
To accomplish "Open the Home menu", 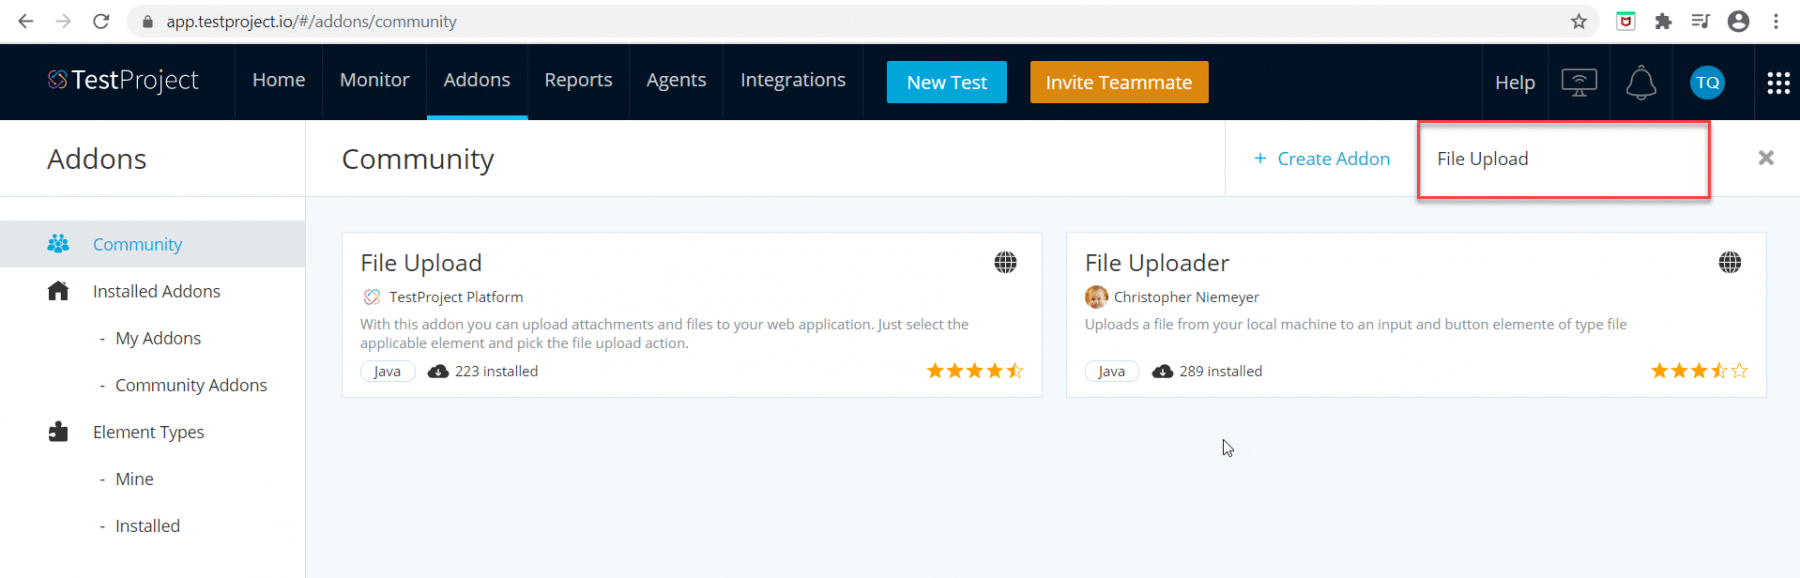I will coord(279,80).
